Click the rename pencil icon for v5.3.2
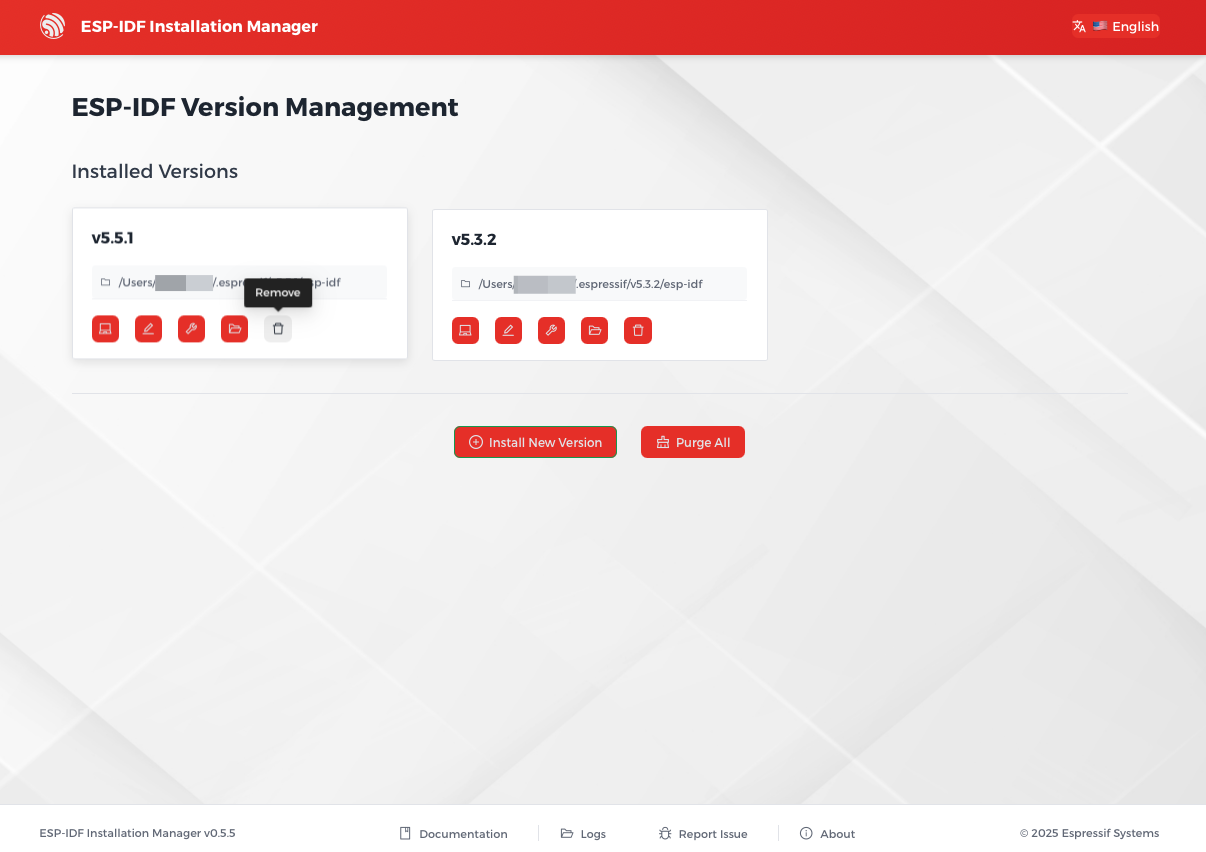This screenshot has height=852, width=1206. click(508, 330)
